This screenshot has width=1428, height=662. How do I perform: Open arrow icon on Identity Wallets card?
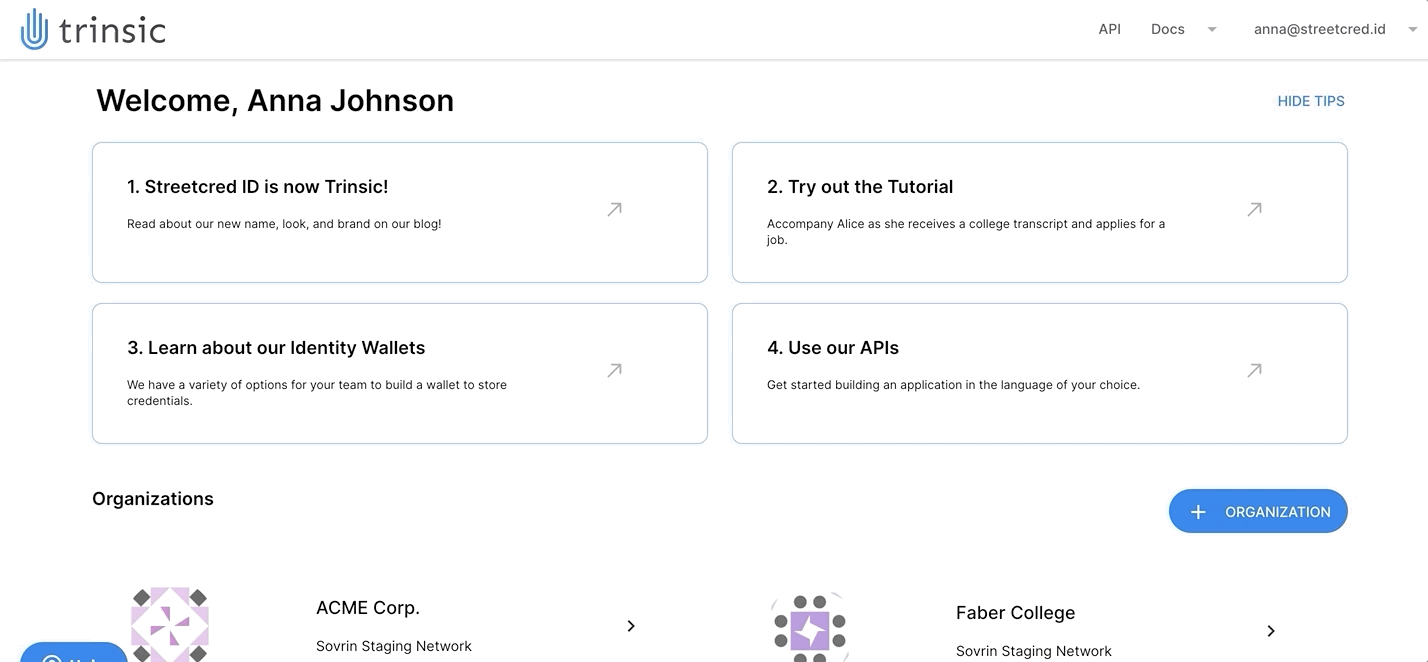(614, 370)
